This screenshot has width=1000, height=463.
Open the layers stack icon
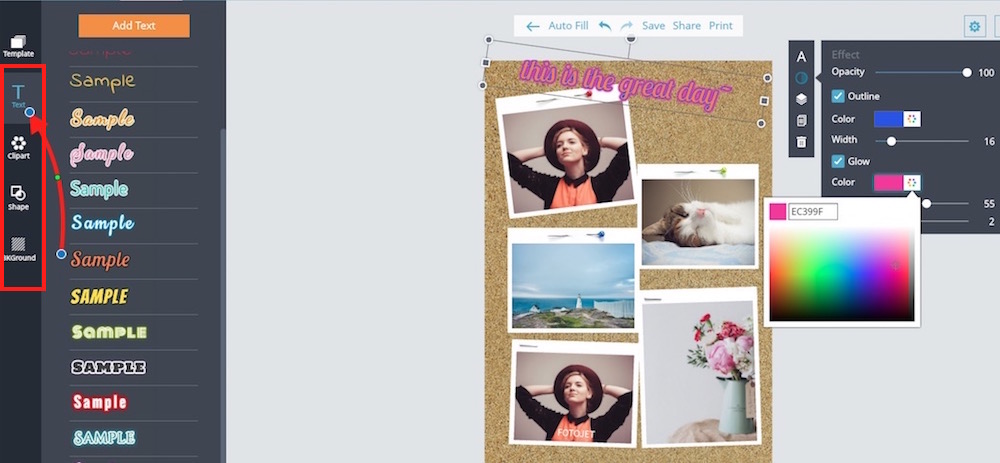pos(801,99)
